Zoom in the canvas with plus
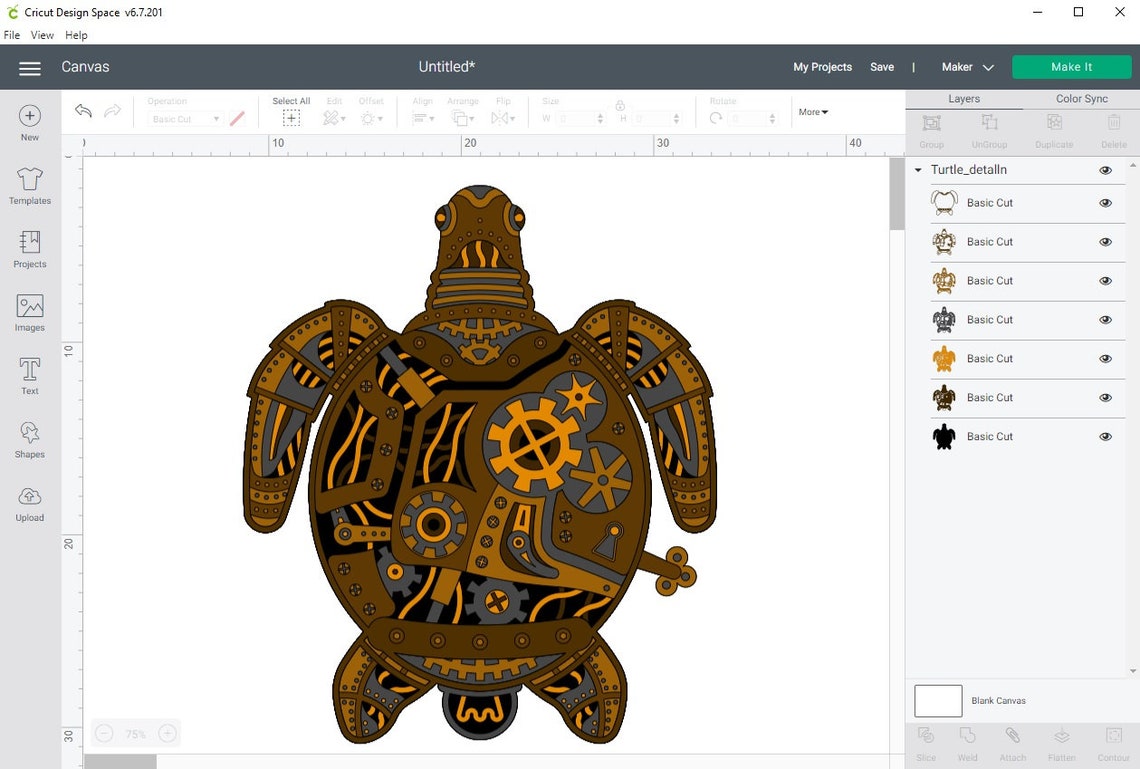The width and height of the screenshot is (1140, 769). 167,733
